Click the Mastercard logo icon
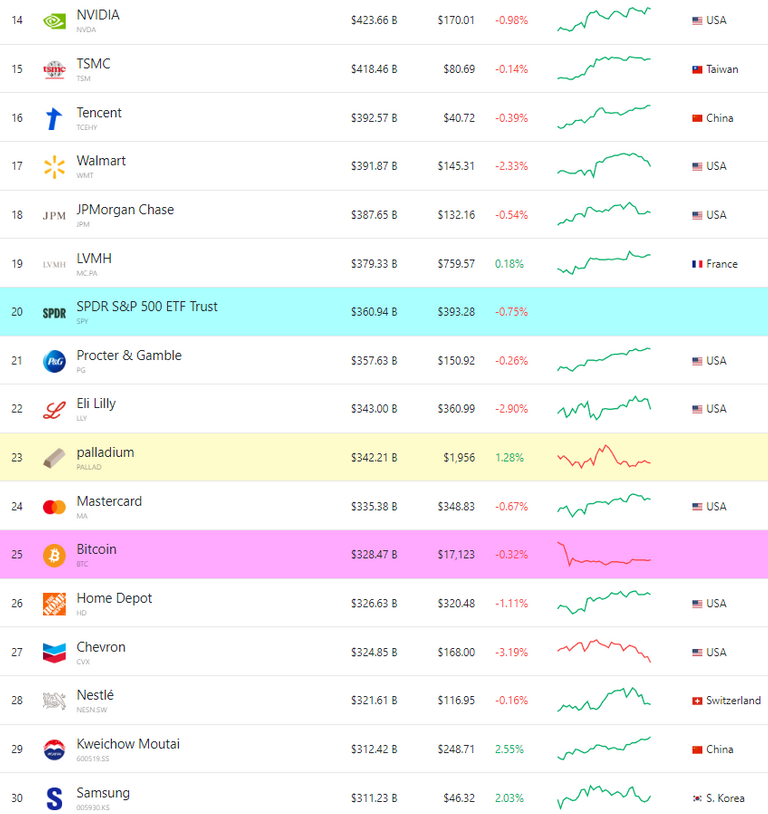 54,507
